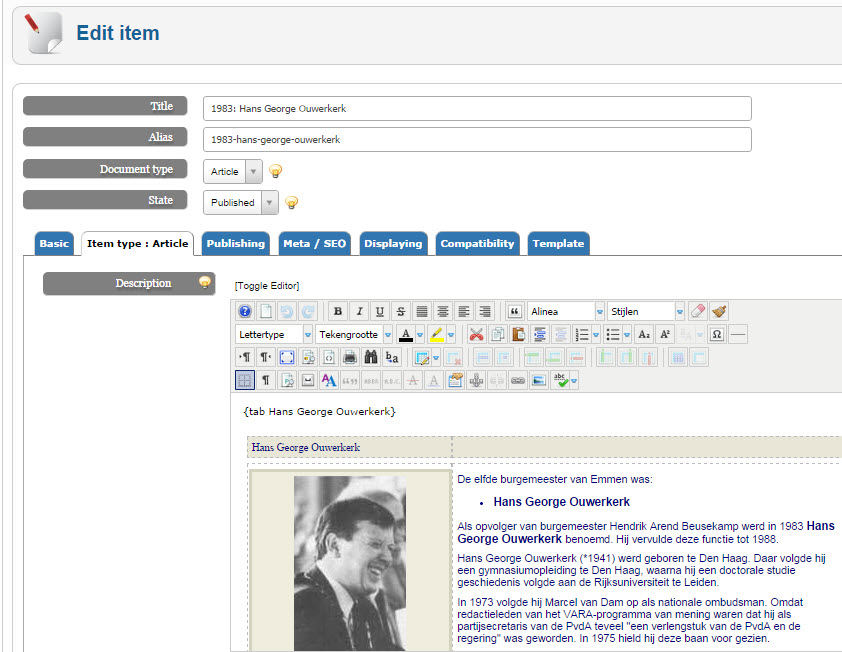This screenshot has width=842, height=652.
Task: Apply the black text color swatch
Action: click(x=406, y=335)
